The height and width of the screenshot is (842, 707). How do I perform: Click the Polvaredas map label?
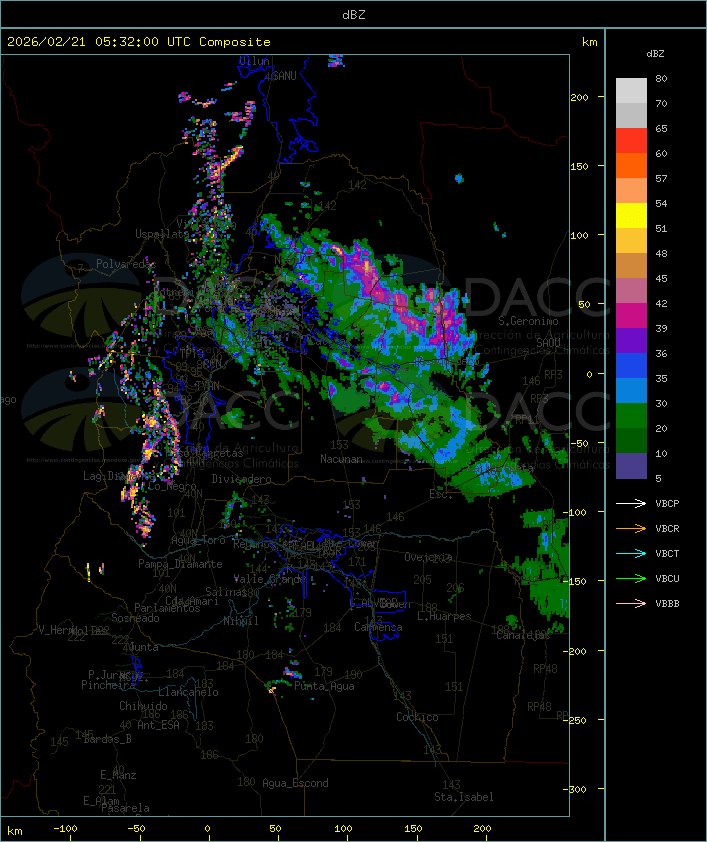(125, 264)
